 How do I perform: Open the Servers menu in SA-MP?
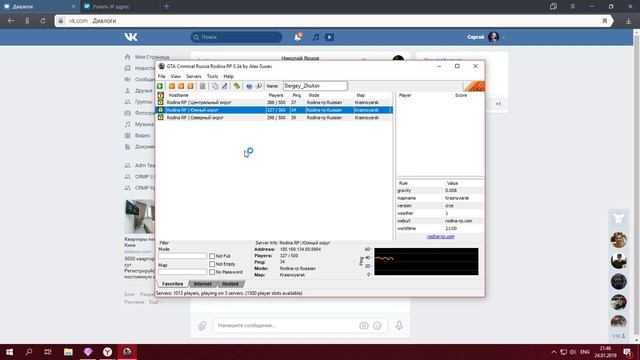tap(193, 76)
